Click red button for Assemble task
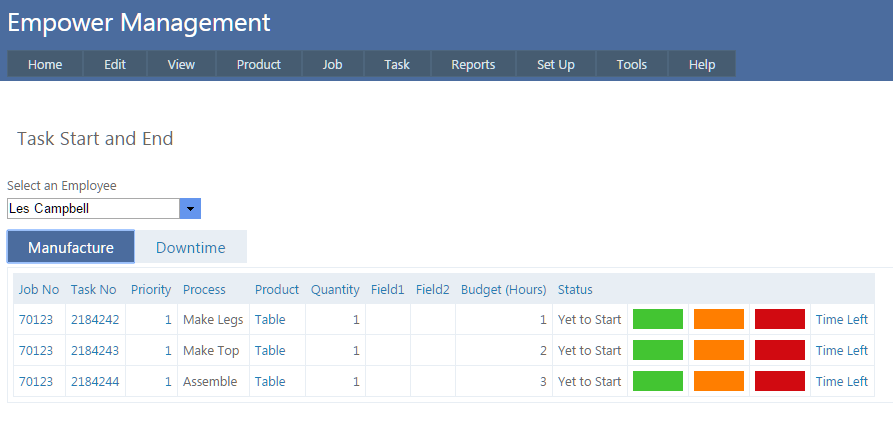 [779, 382]
